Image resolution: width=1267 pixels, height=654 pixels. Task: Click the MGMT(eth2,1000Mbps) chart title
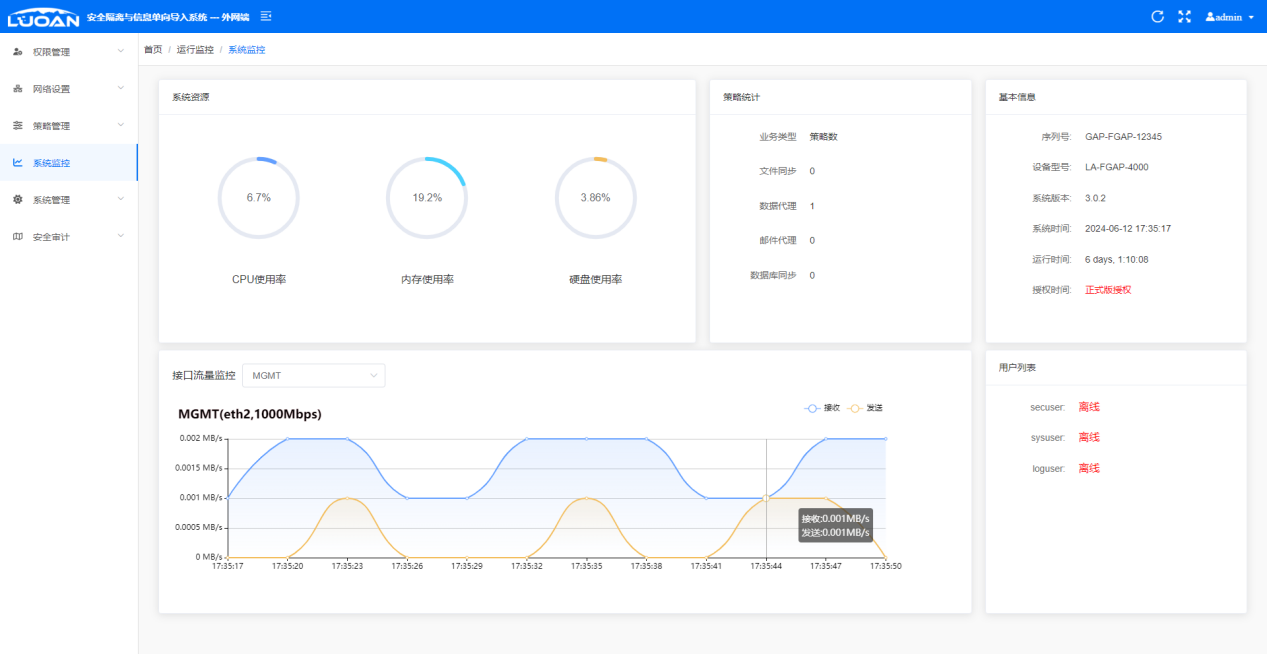250,414
